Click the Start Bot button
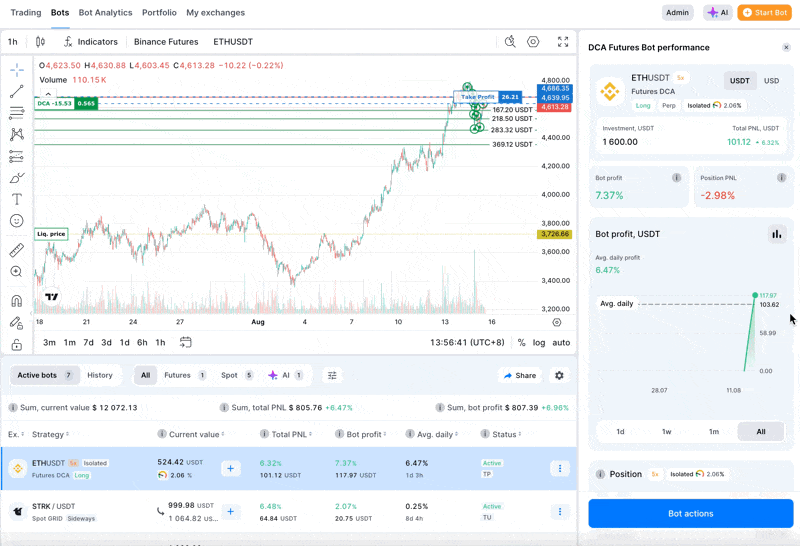Viewport: 800px width, 546px height. 764,13
